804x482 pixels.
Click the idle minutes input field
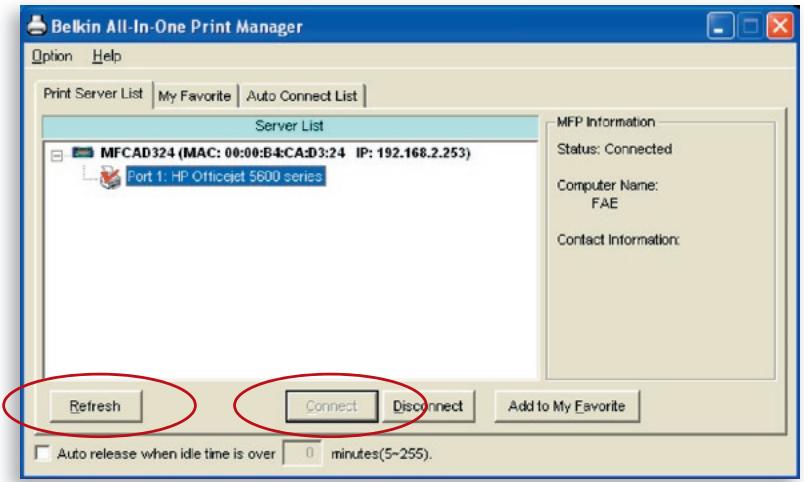[x=303, y=453]
